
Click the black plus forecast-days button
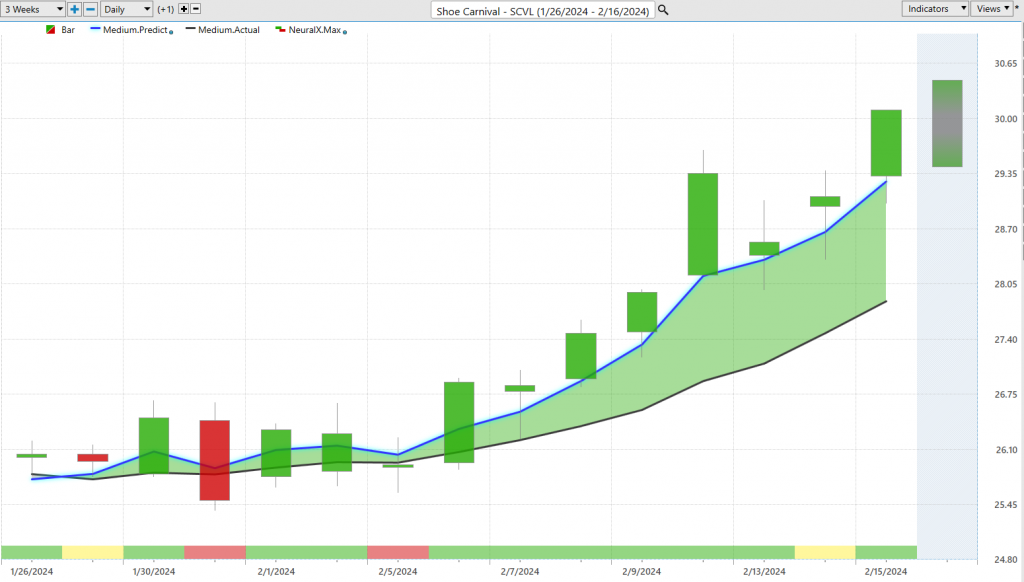184,9
